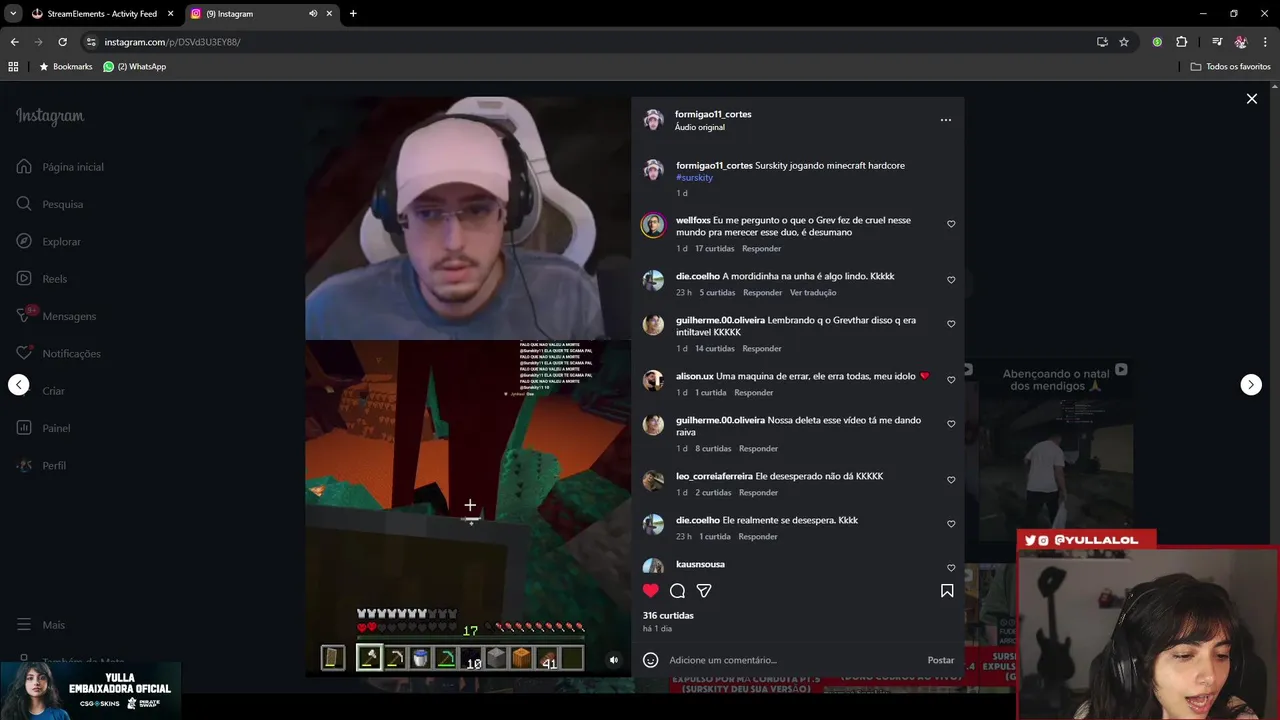Click the address bar URL
1280x720 pixels.
pos(172,42)
